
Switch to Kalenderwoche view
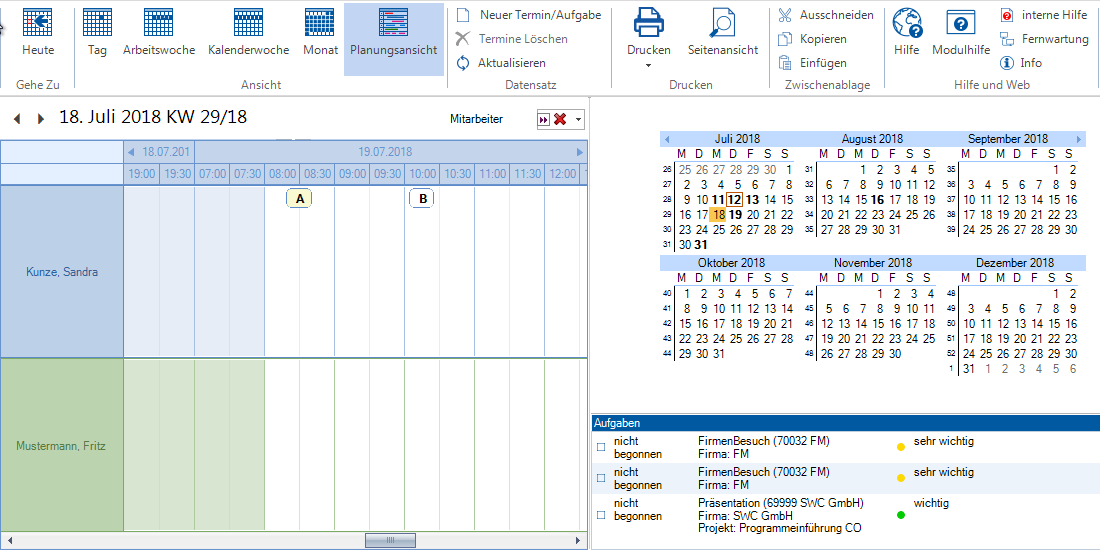click(x=248, y=23)
